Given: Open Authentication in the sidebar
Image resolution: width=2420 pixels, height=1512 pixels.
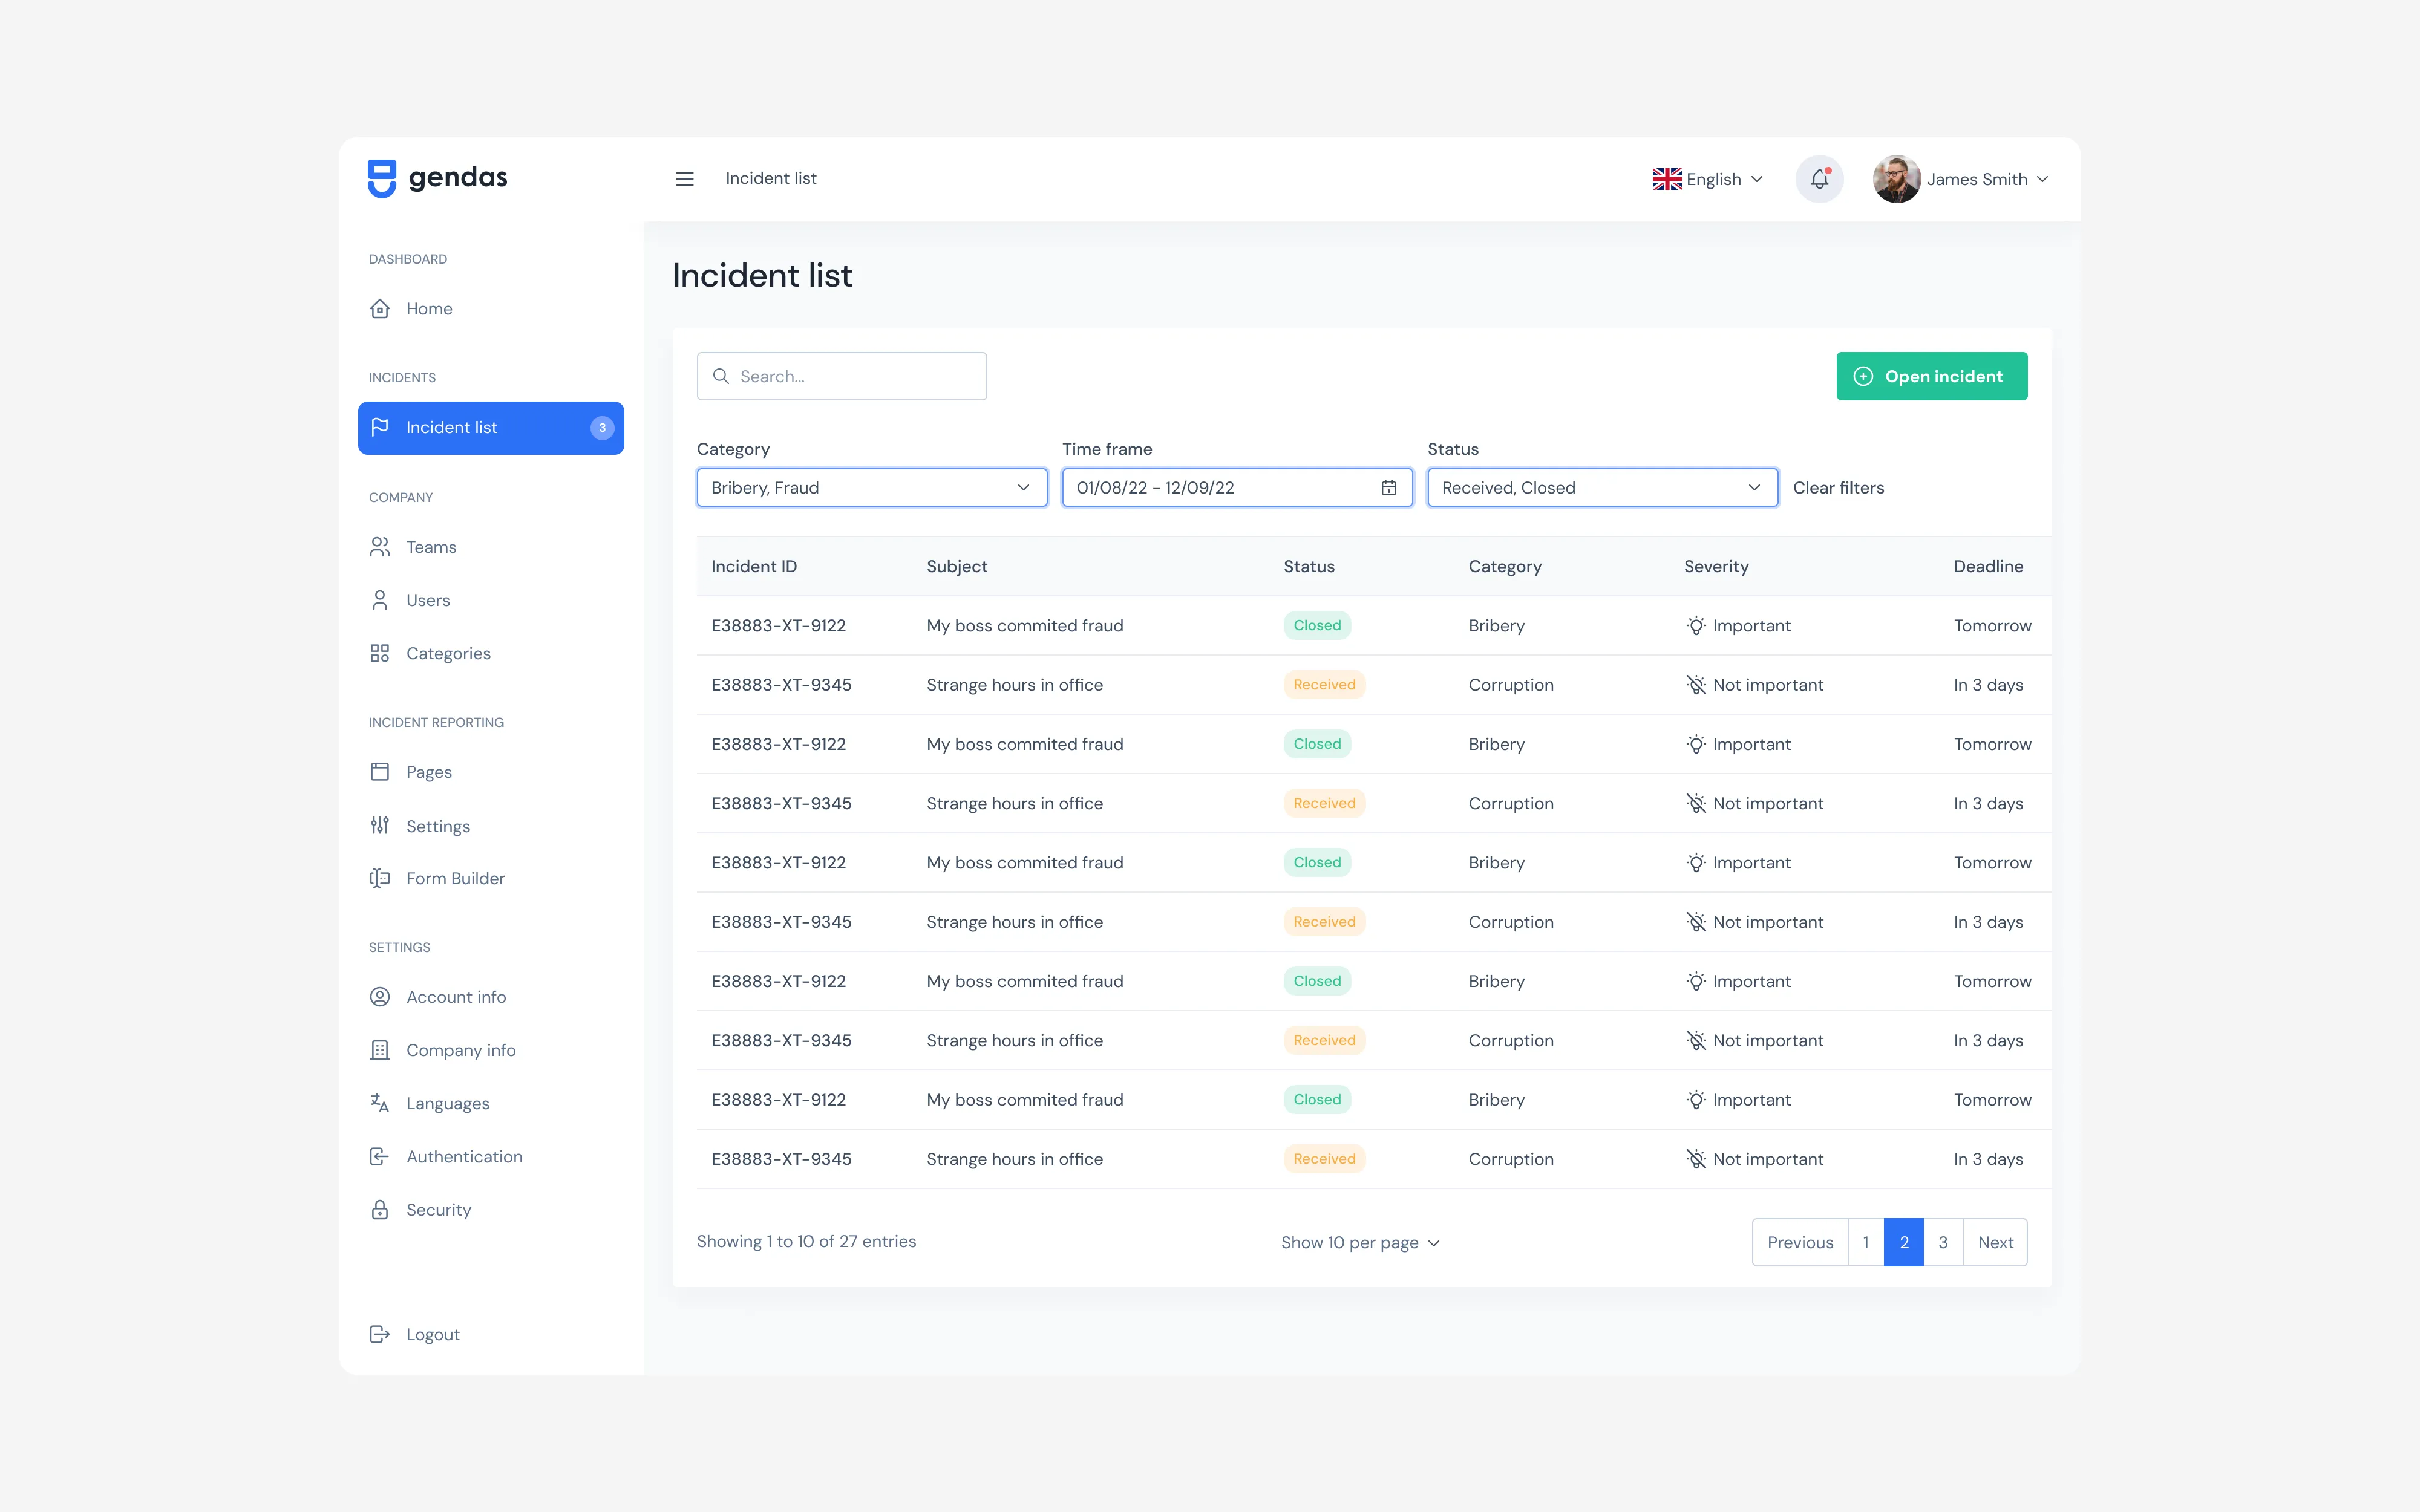Looking at the screenshot, I should coord(491,1157).
